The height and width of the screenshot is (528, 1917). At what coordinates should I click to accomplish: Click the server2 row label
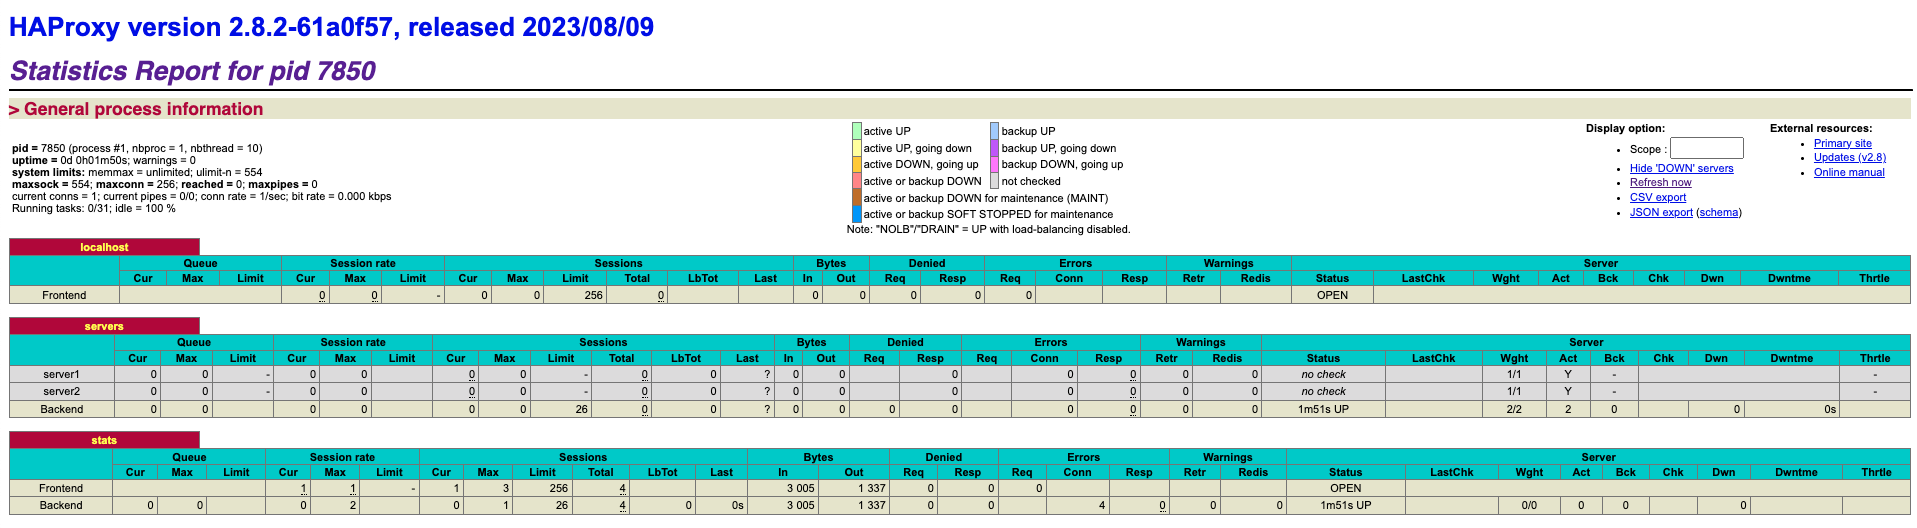(61, 391)
